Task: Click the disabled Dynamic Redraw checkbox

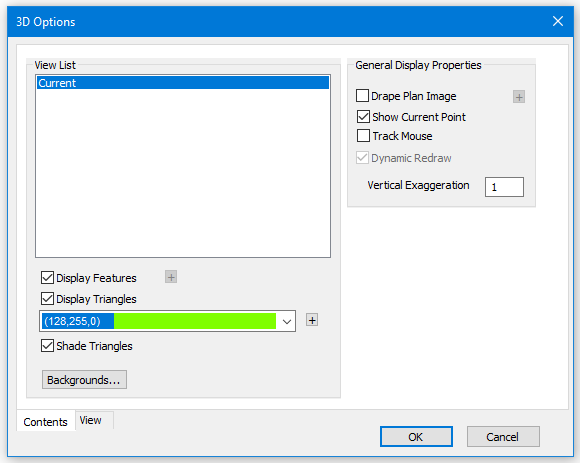Action: [x=362, y=158]
